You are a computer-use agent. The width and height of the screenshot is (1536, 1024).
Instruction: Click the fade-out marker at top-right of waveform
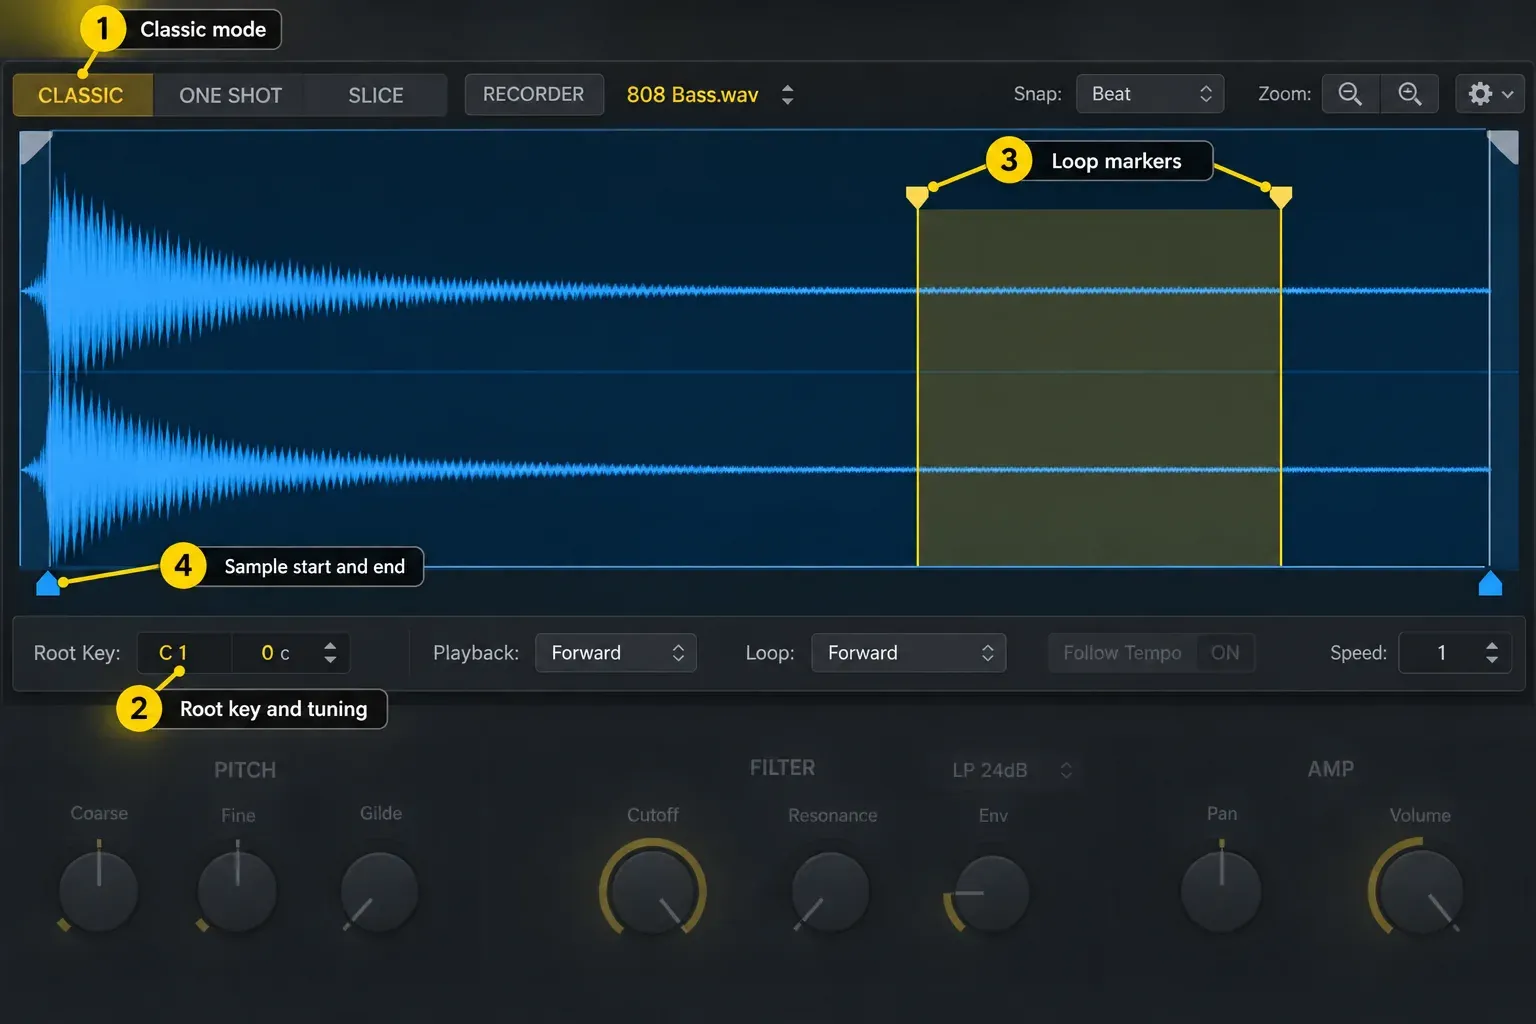[1504, 147]
